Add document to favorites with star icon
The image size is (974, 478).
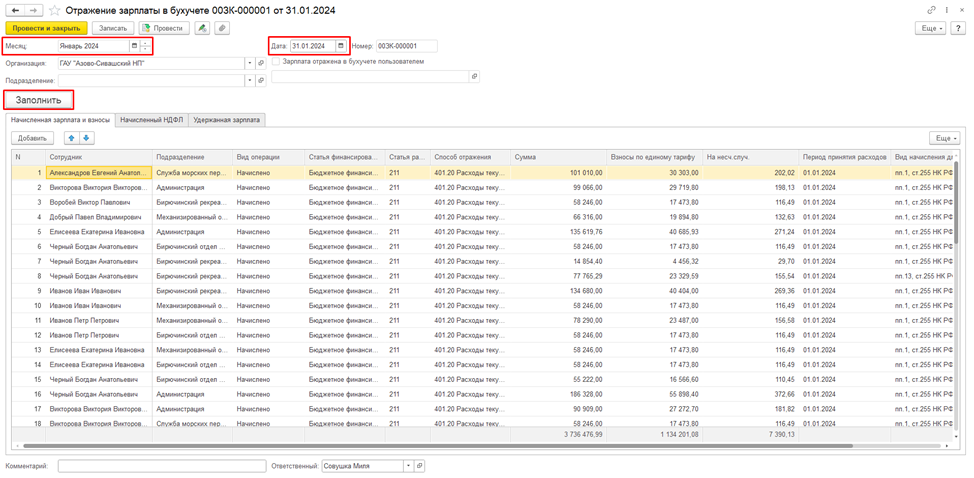point(55,11)
